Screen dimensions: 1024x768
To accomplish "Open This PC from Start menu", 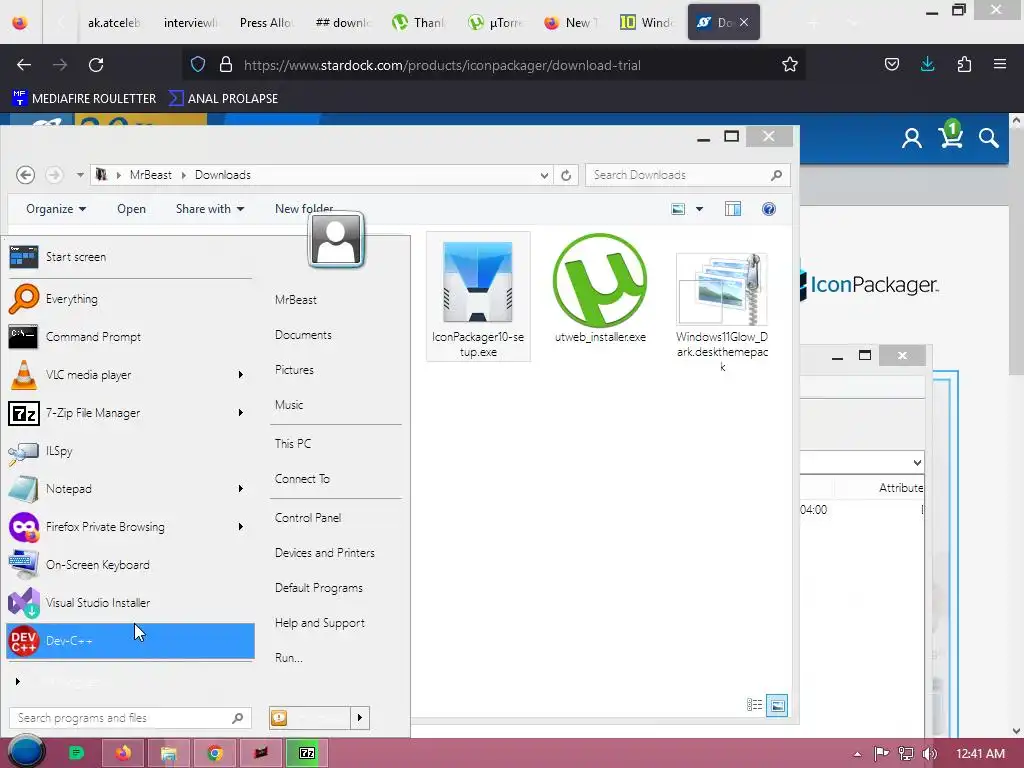I will 293,444.
